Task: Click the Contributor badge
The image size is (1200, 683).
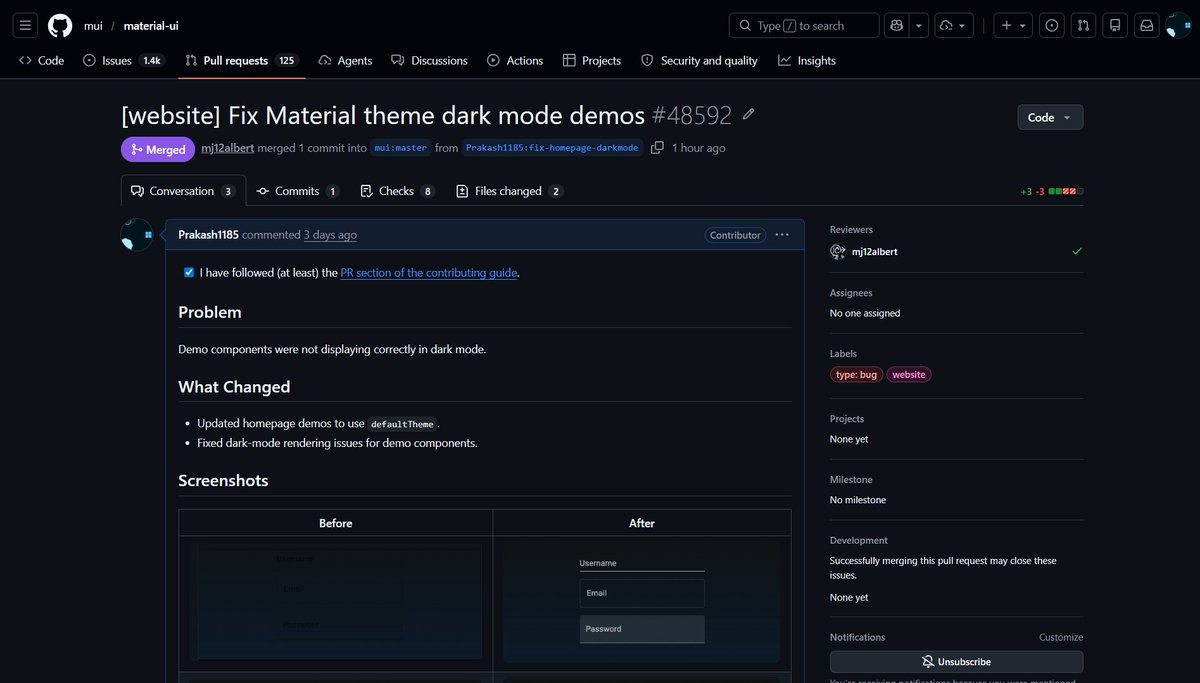Action: 735,235
